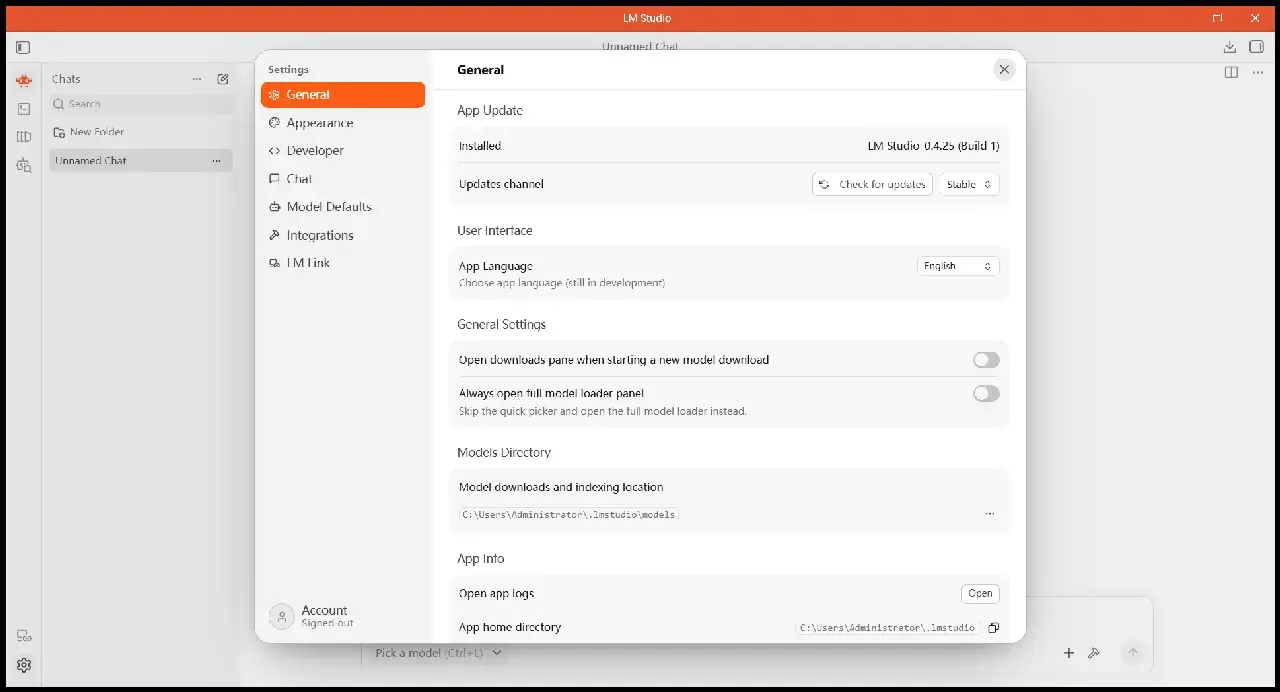Toggle open downloads pane on new download
This screenshot has width=1280, height=692.
986,360
